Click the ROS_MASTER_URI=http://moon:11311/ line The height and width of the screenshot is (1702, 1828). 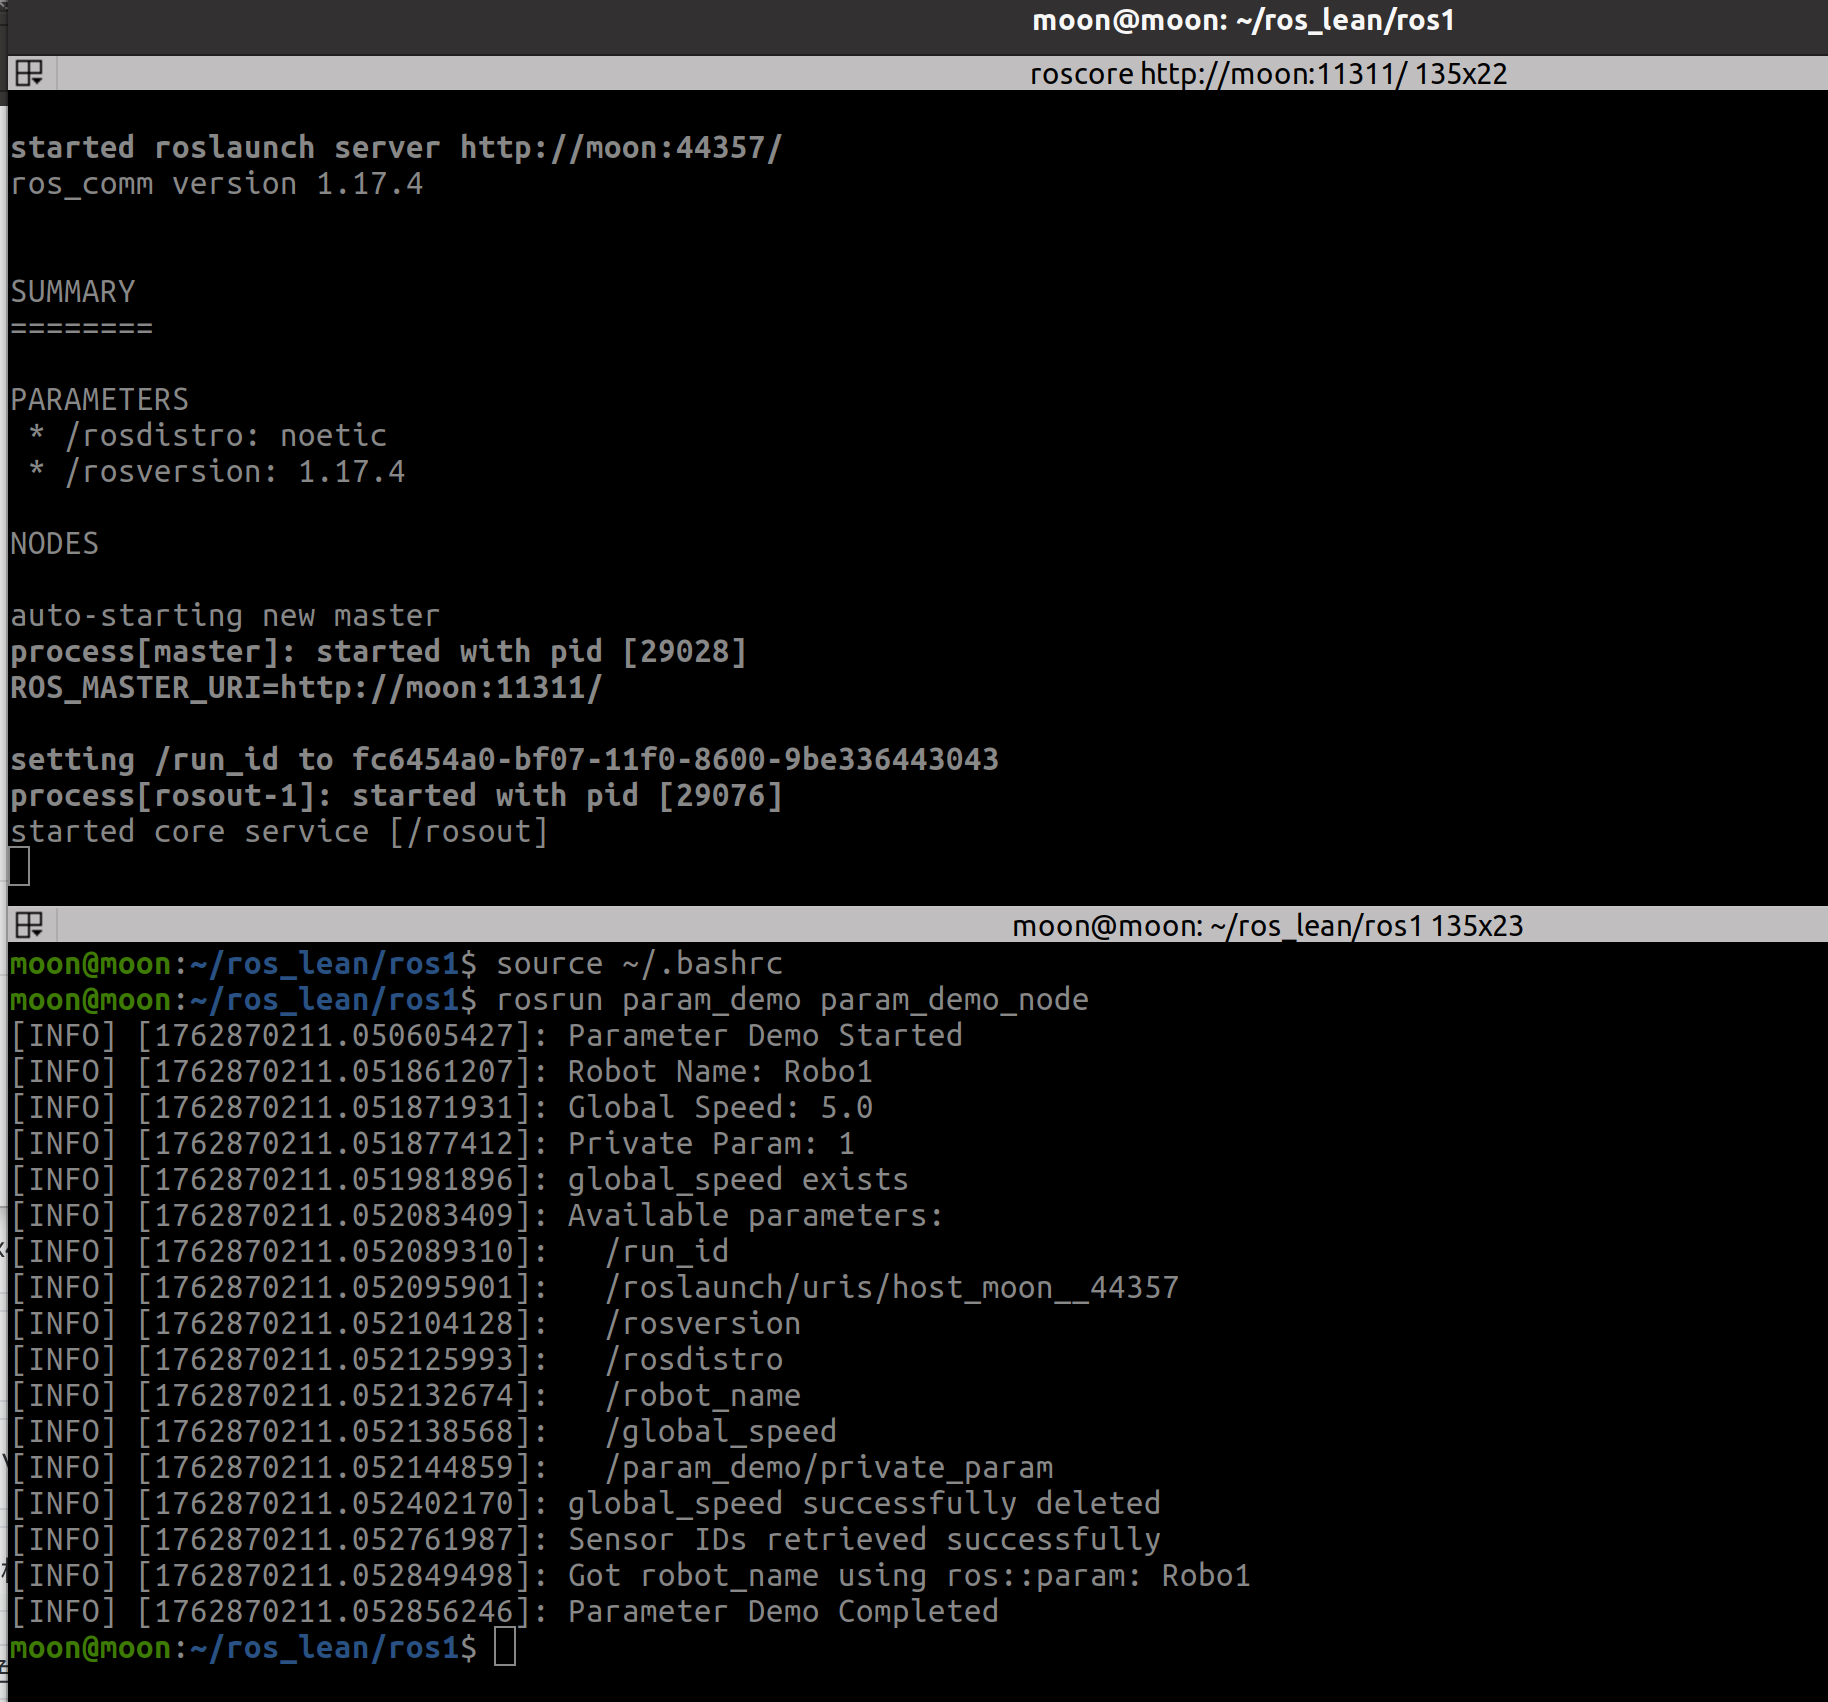click(x=306, y=688)
